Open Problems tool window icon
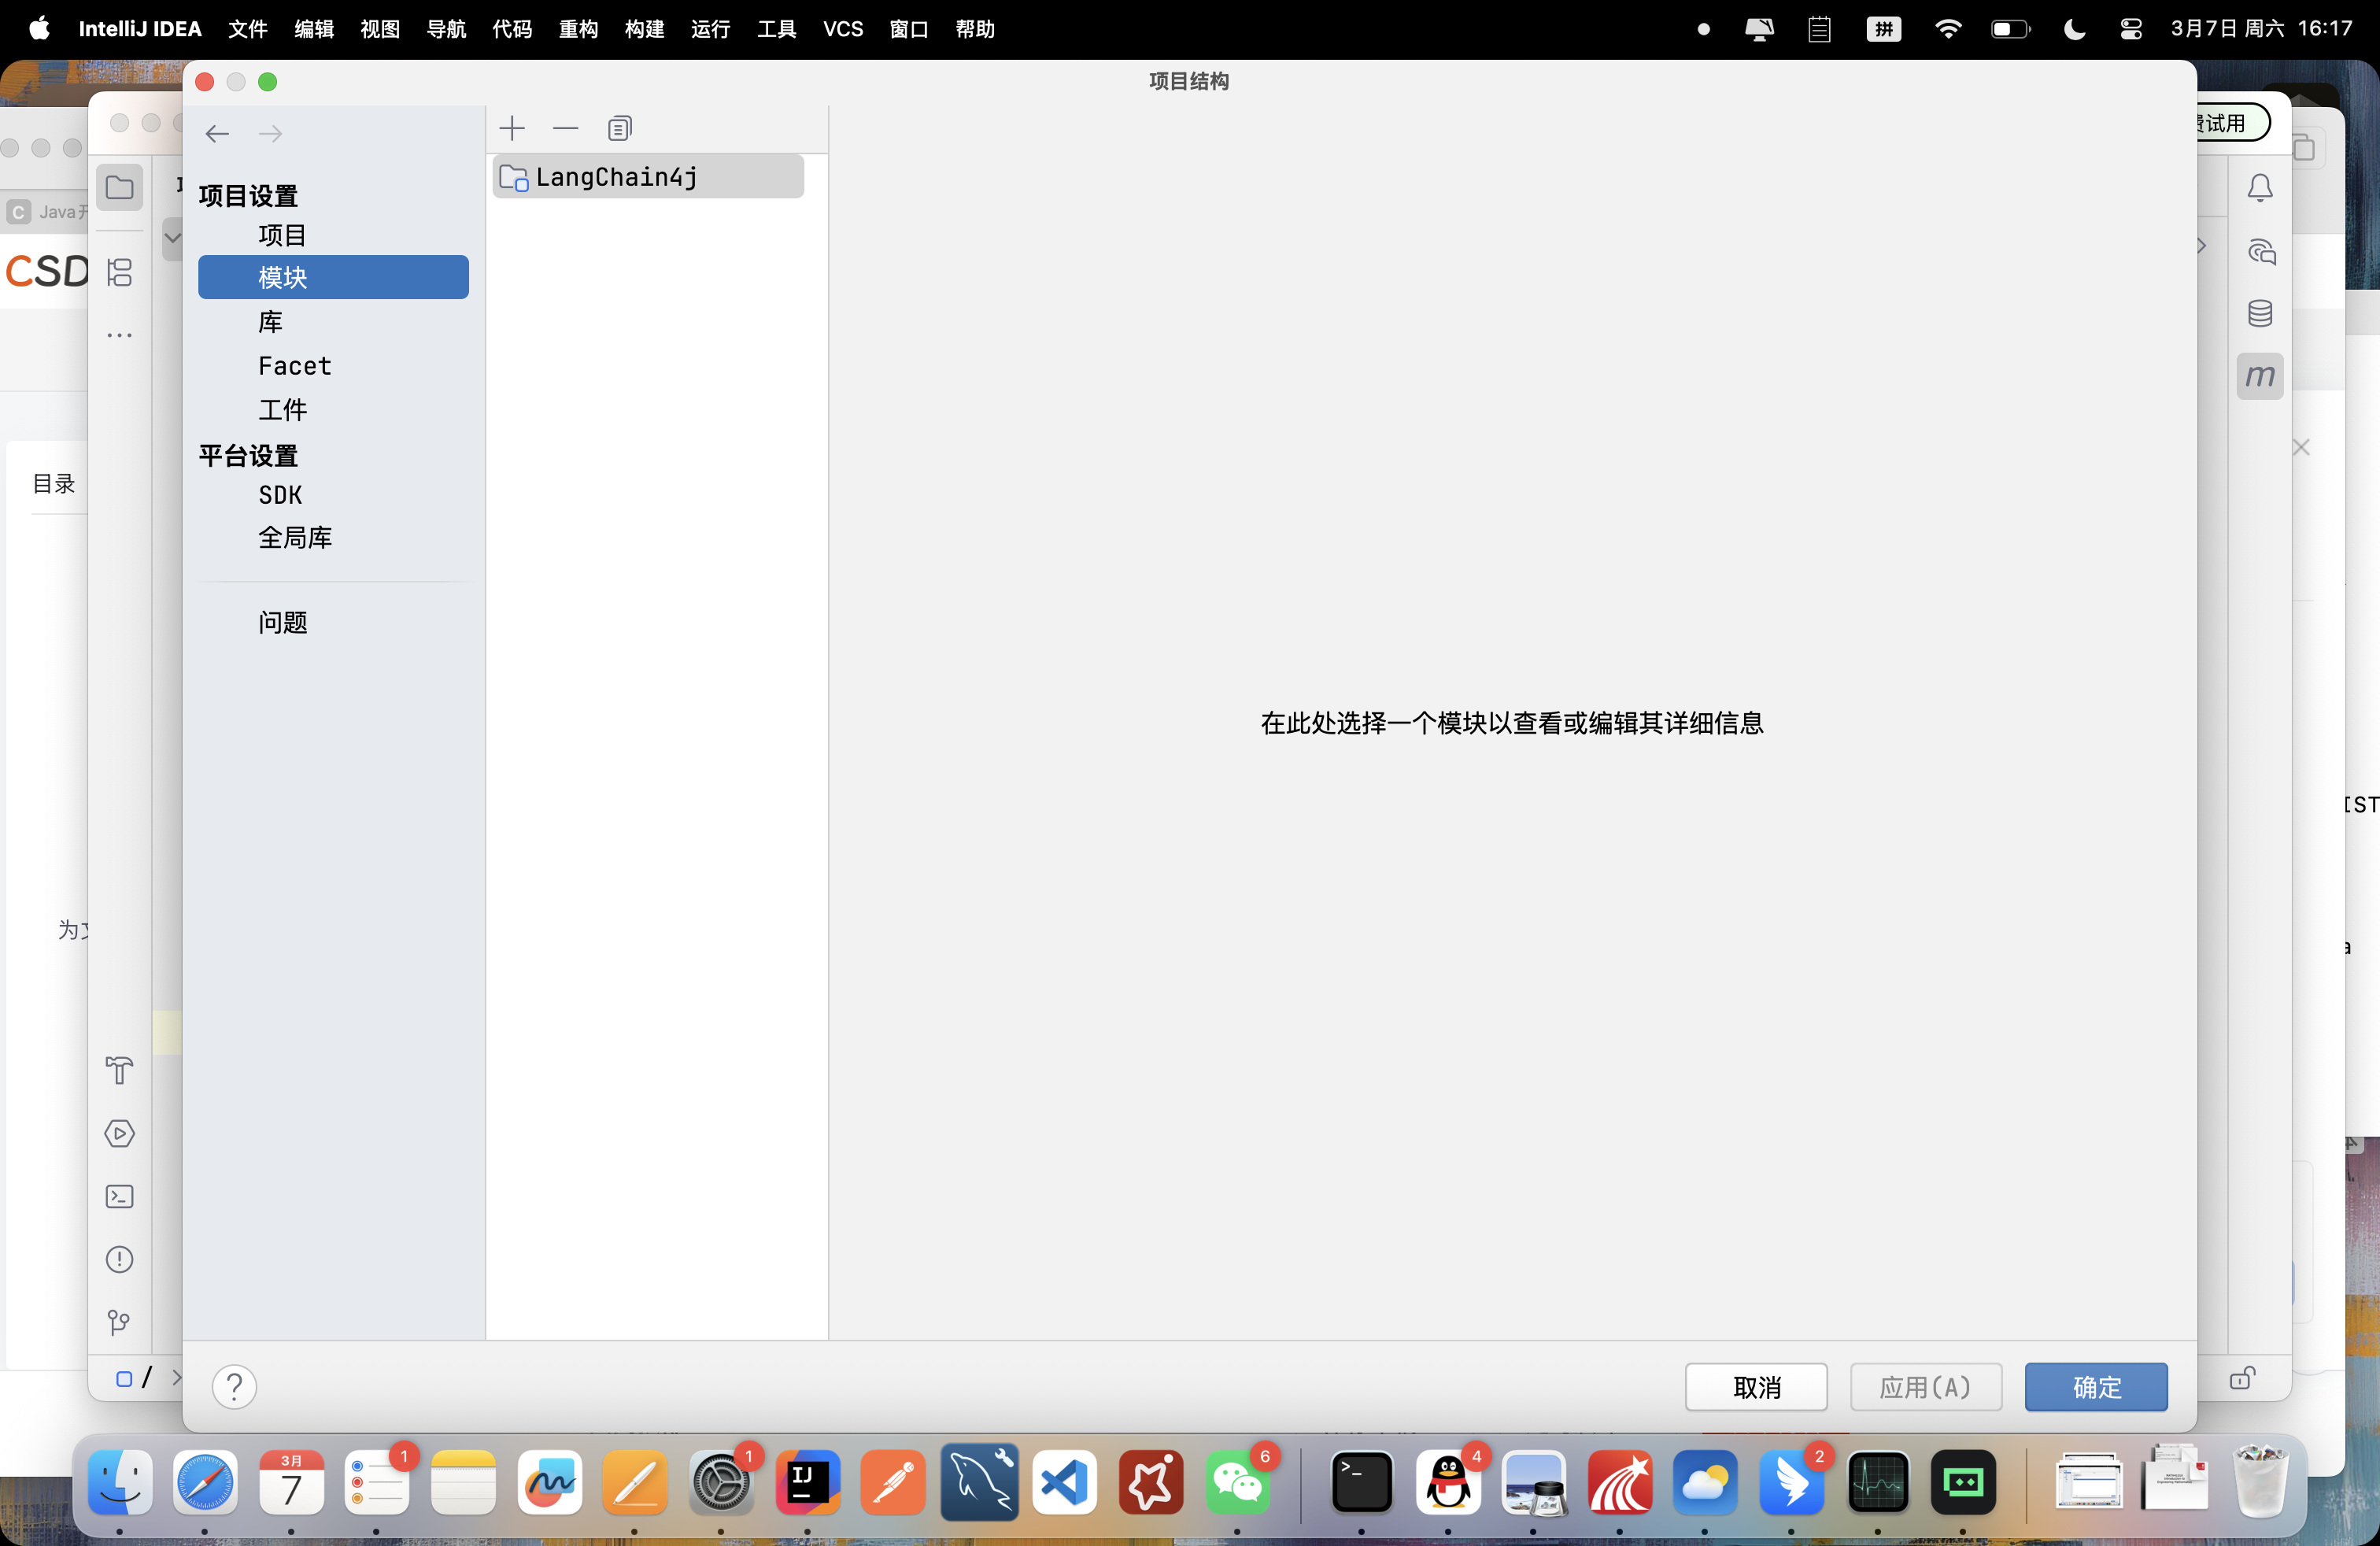Image resolution: width=2380 pixels, height=1546 pixels. point(120,1260)
